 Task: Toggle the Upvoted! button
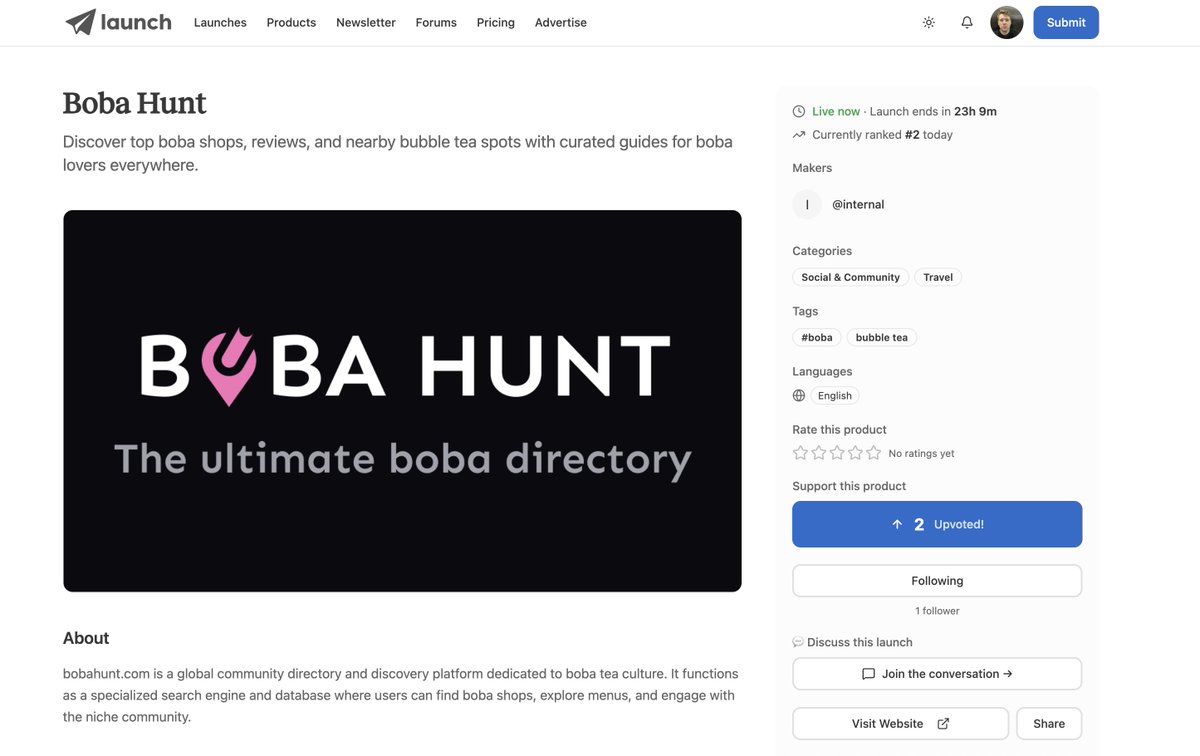click(x=937, y=524)
